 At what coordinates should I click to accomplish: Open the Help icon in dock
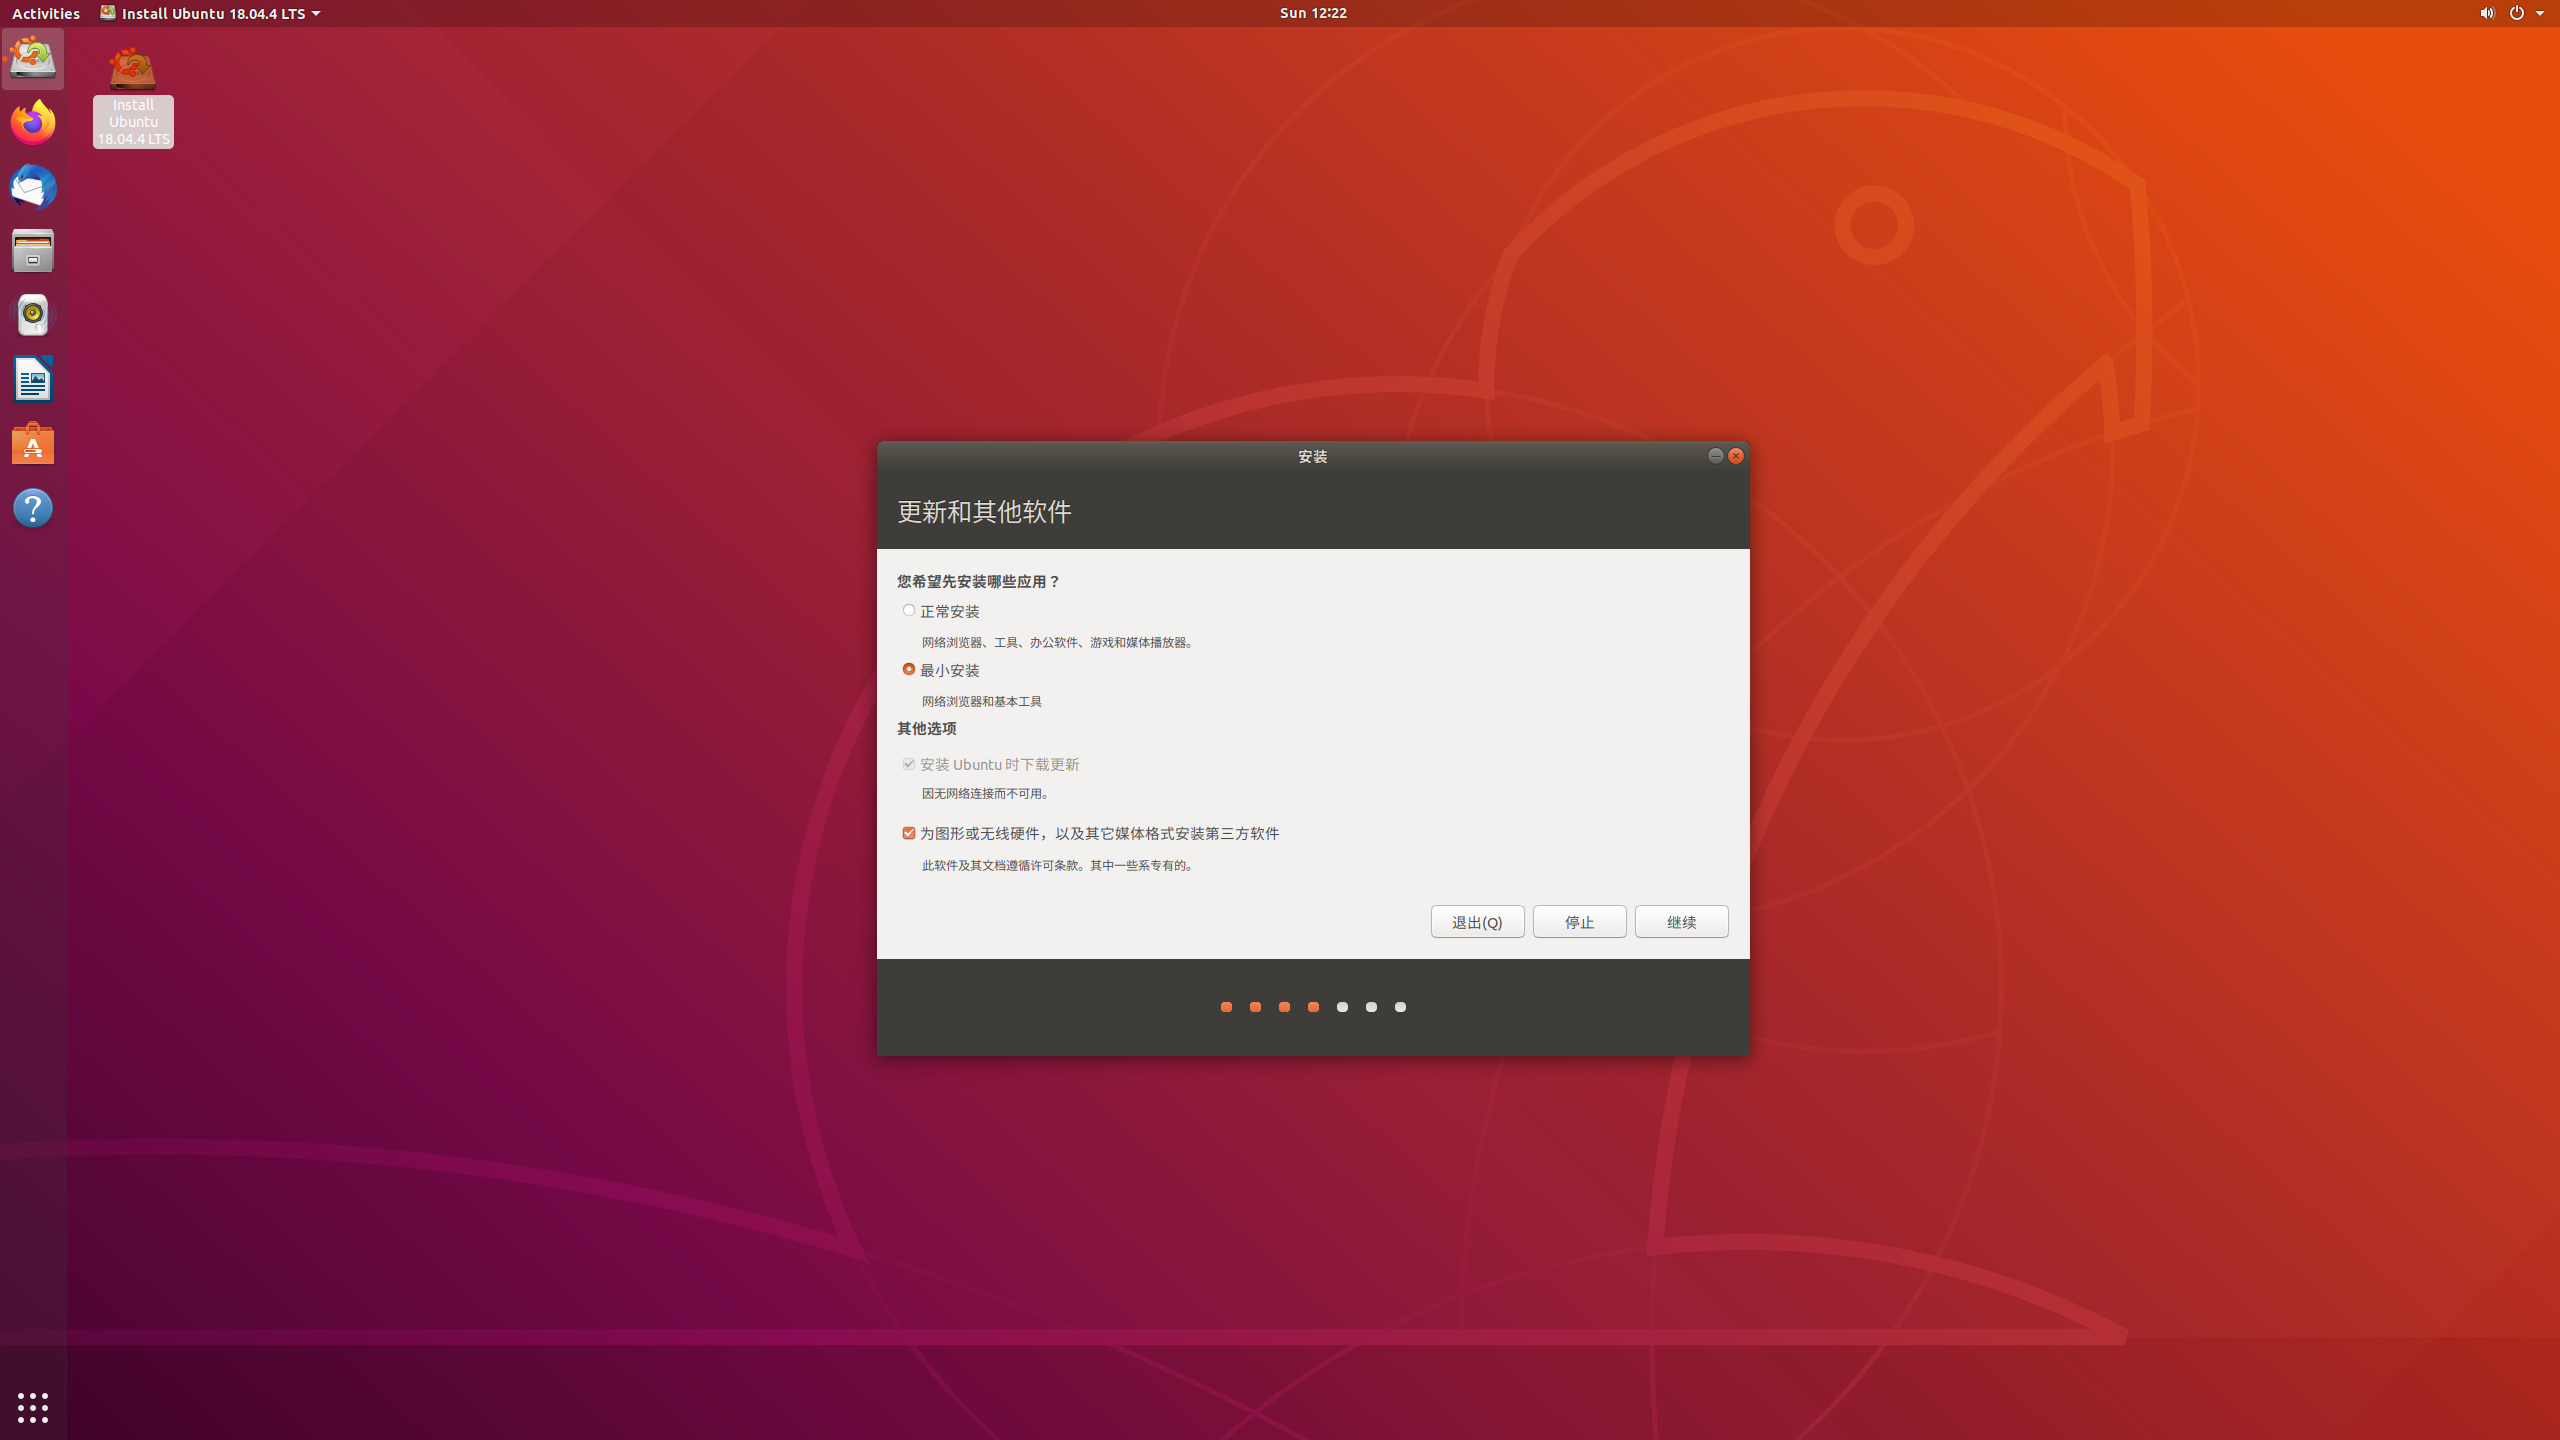pos(33,508)
